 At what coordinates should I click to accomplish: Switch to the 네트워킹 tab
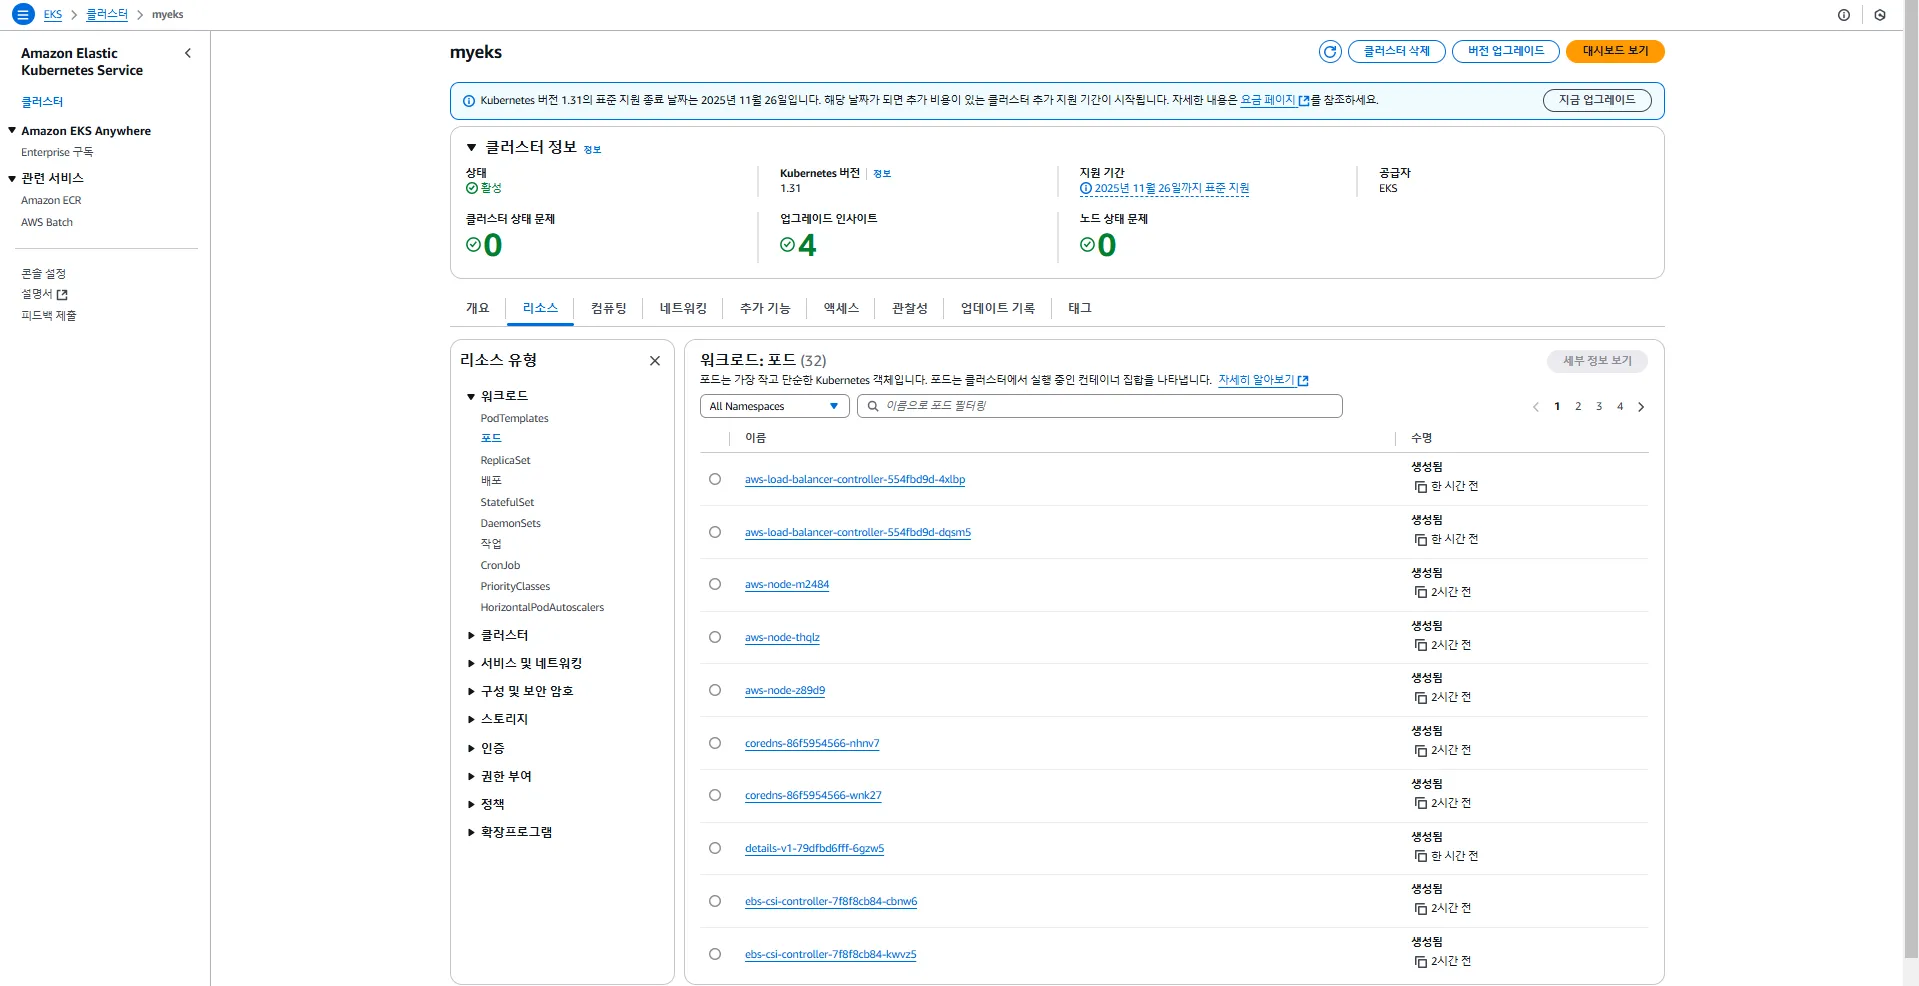(683, 308)
